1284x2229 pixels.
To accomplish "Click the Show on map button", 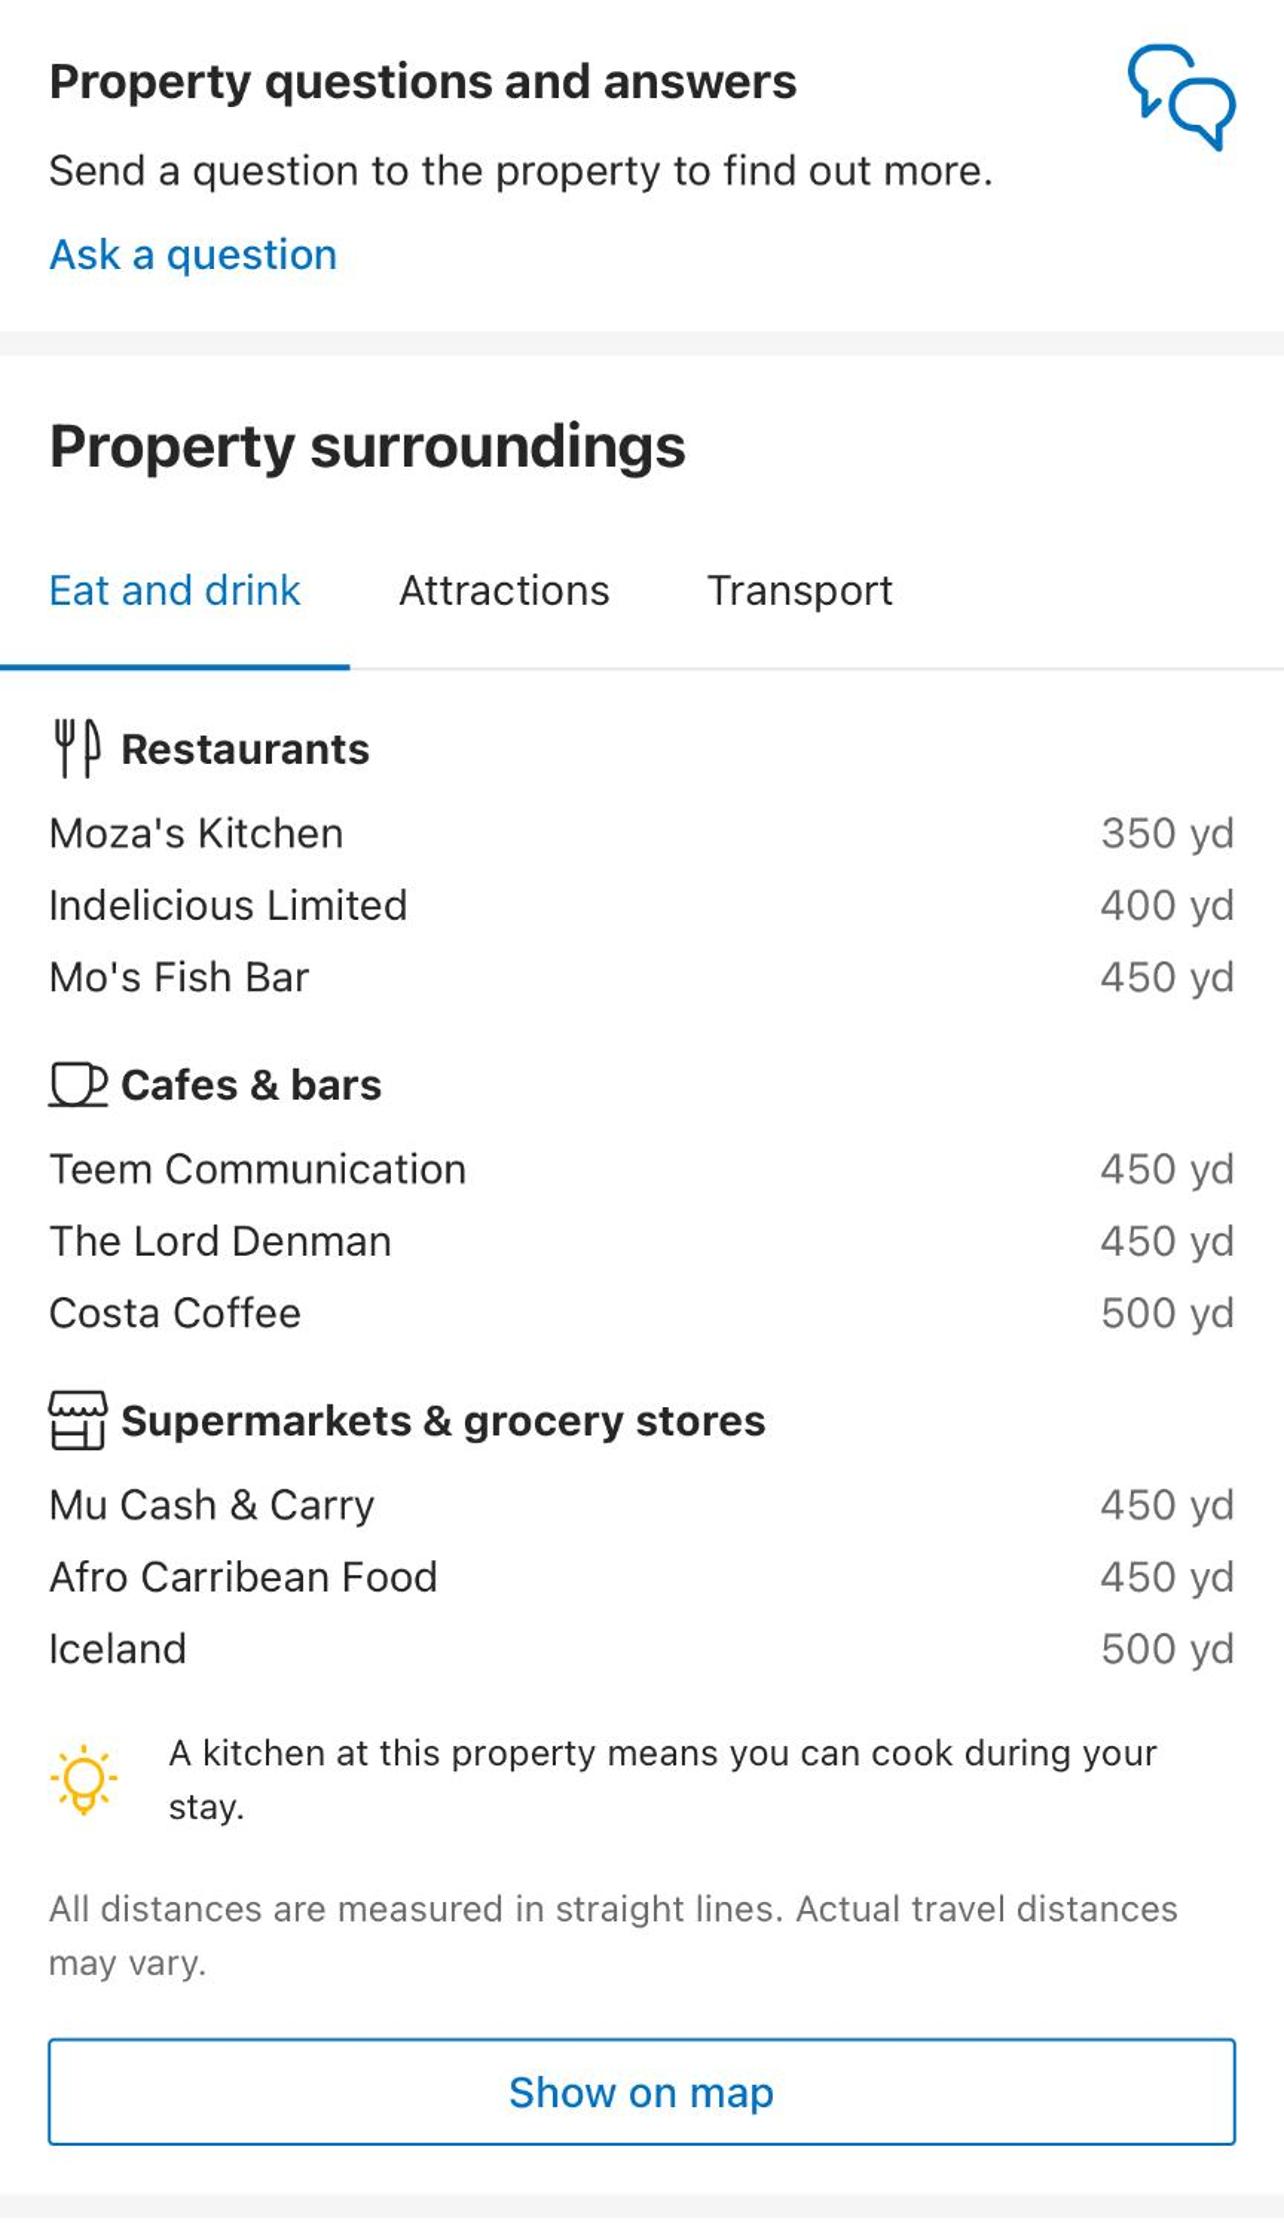I will click(642, 2092).
